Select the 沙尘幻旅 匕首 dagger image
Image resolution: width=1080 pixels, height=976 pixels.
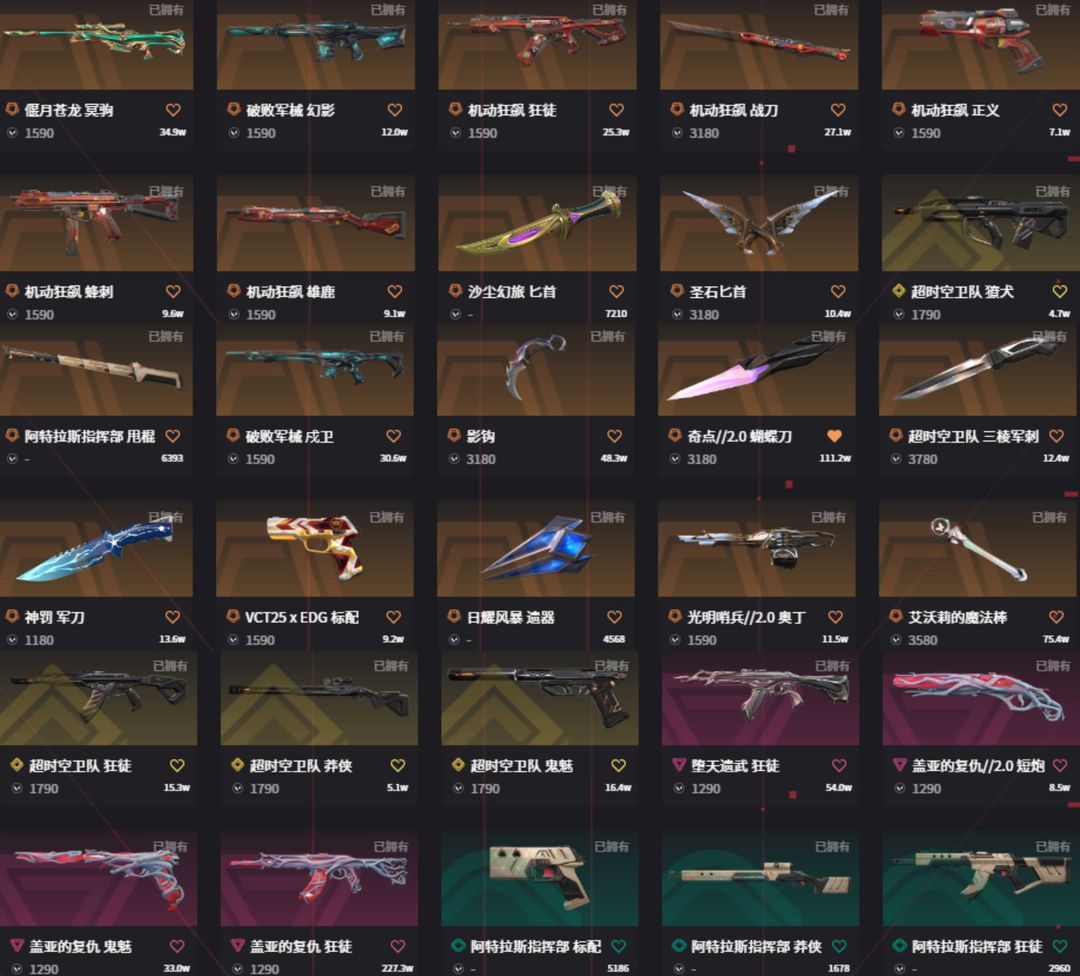point(537,223)
